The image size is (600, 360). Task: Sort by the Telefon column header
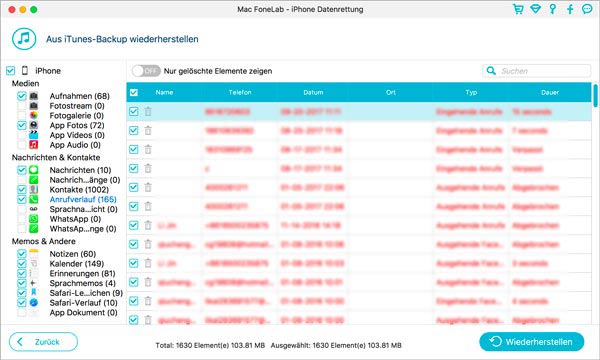(x=240, y=92)
